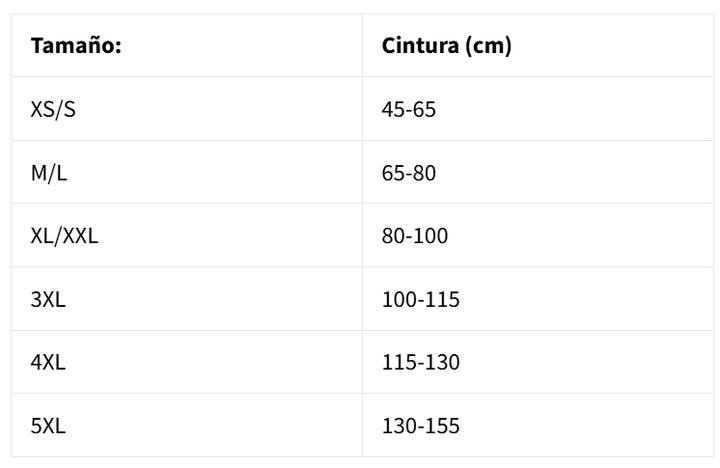Screen dimensions: 720x468
Task: Select the M/L size cell
Action: coord(49,173)
